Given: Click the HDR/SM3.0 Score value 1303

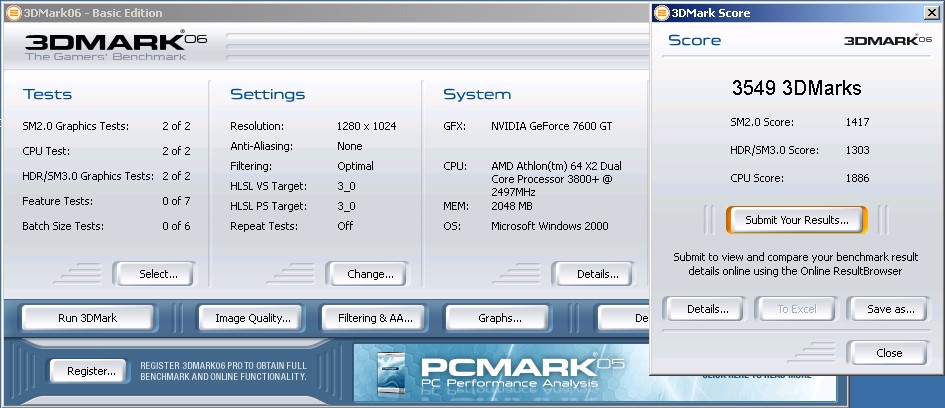Looking at the screenshot, I should [858, 150].
